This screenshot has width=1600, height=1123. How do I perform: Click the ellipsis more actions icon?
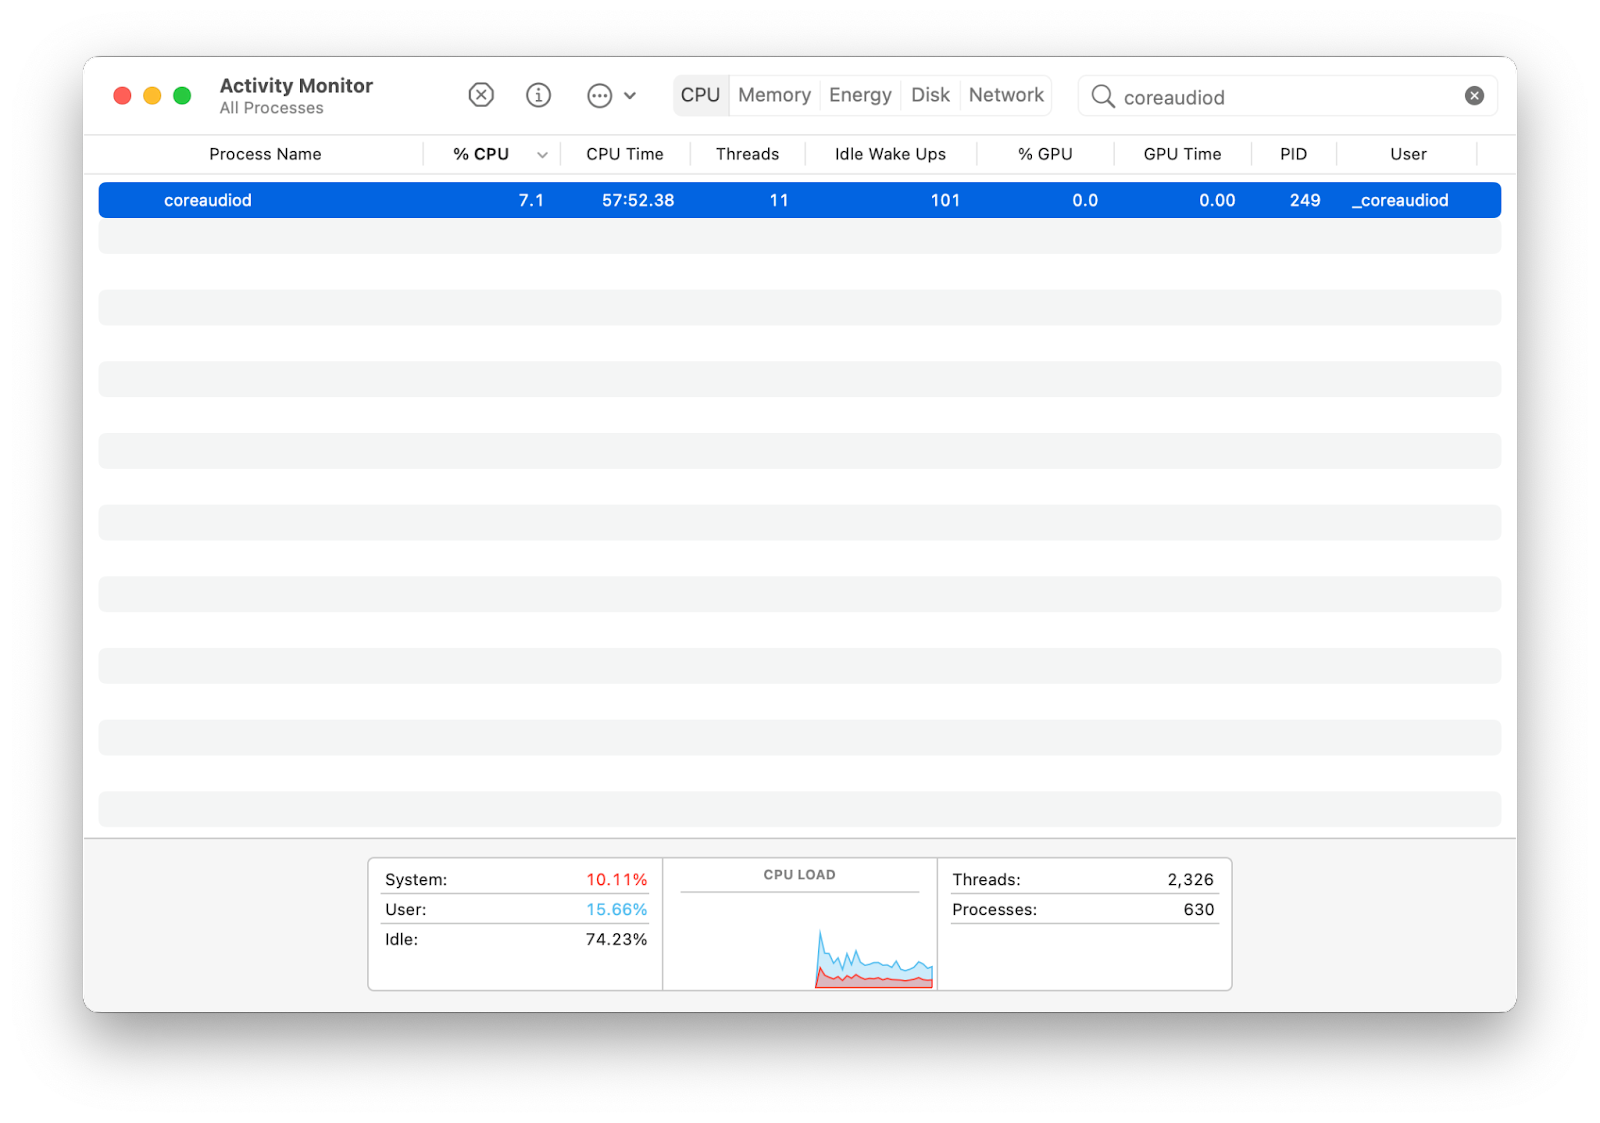599,96
